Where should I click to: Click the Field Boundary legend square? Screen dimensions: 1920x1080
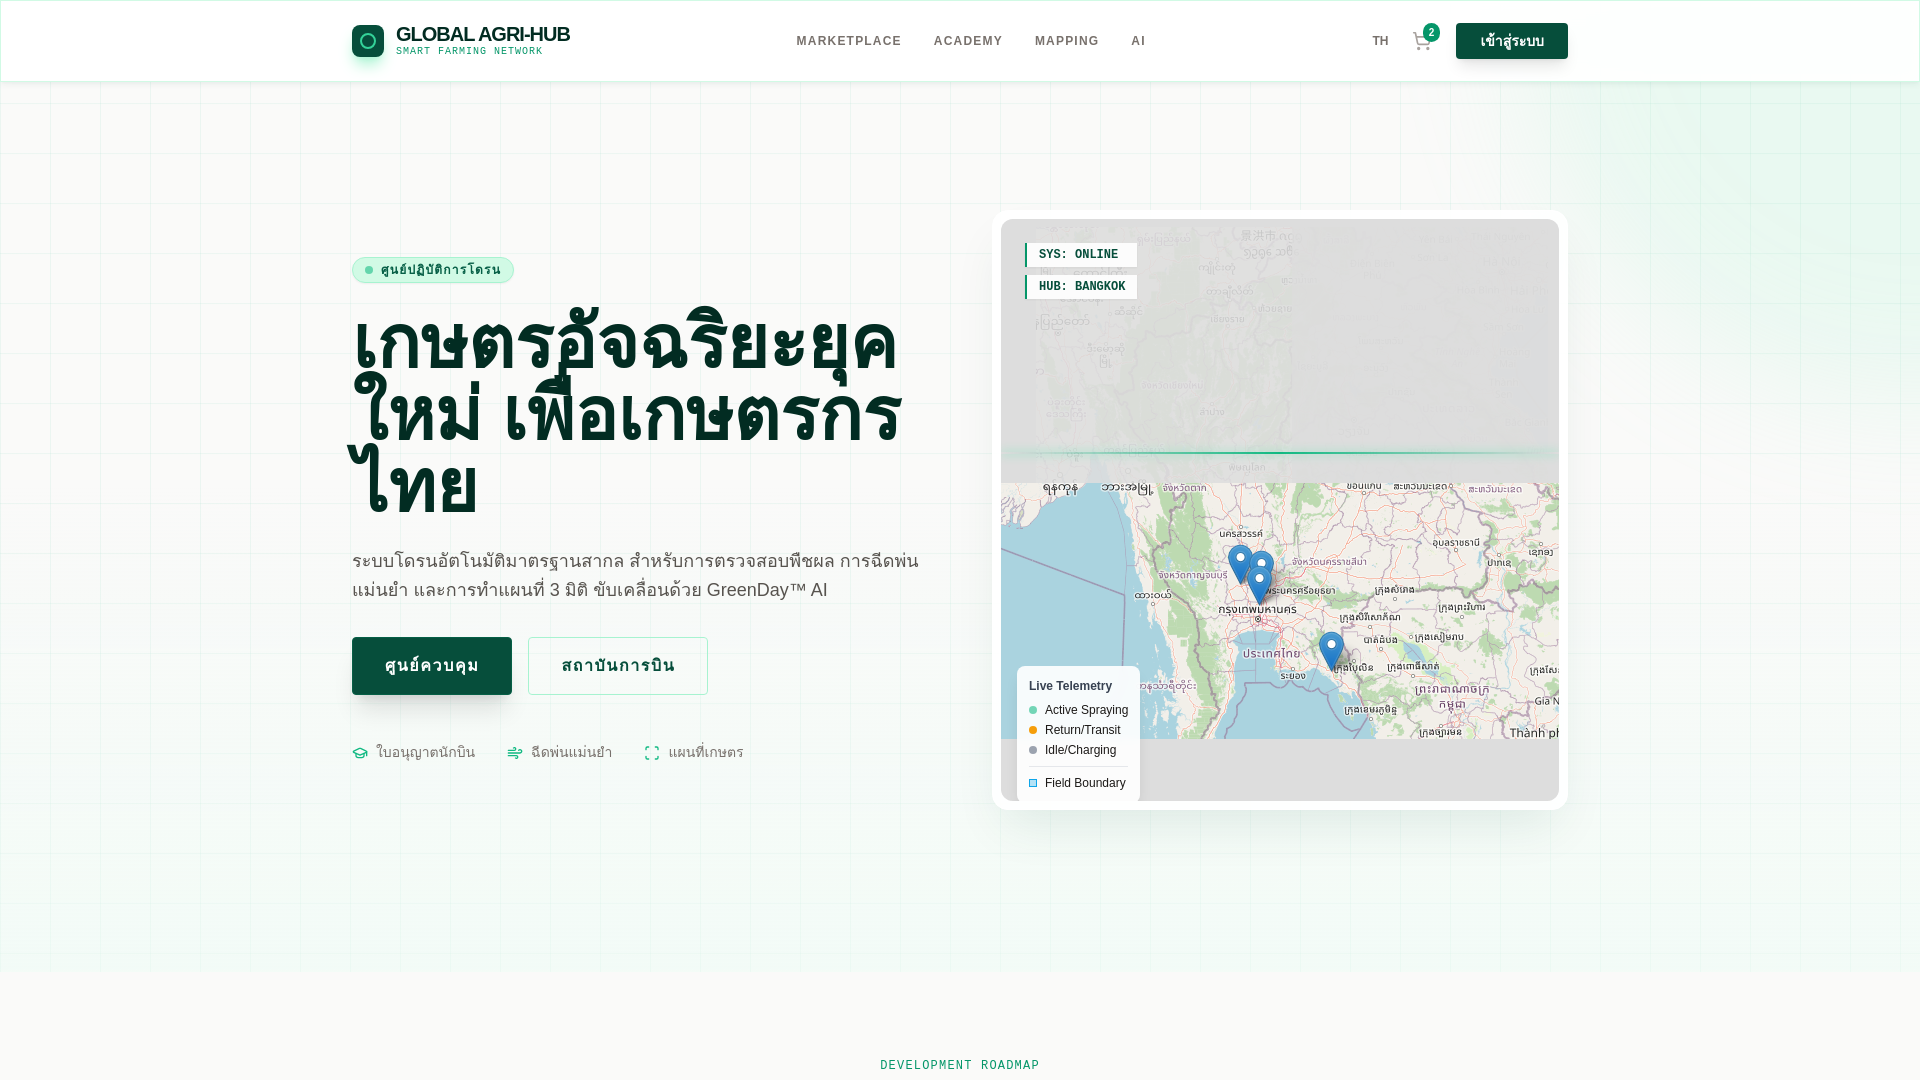pyautogui.click(x=1033, y=783)
